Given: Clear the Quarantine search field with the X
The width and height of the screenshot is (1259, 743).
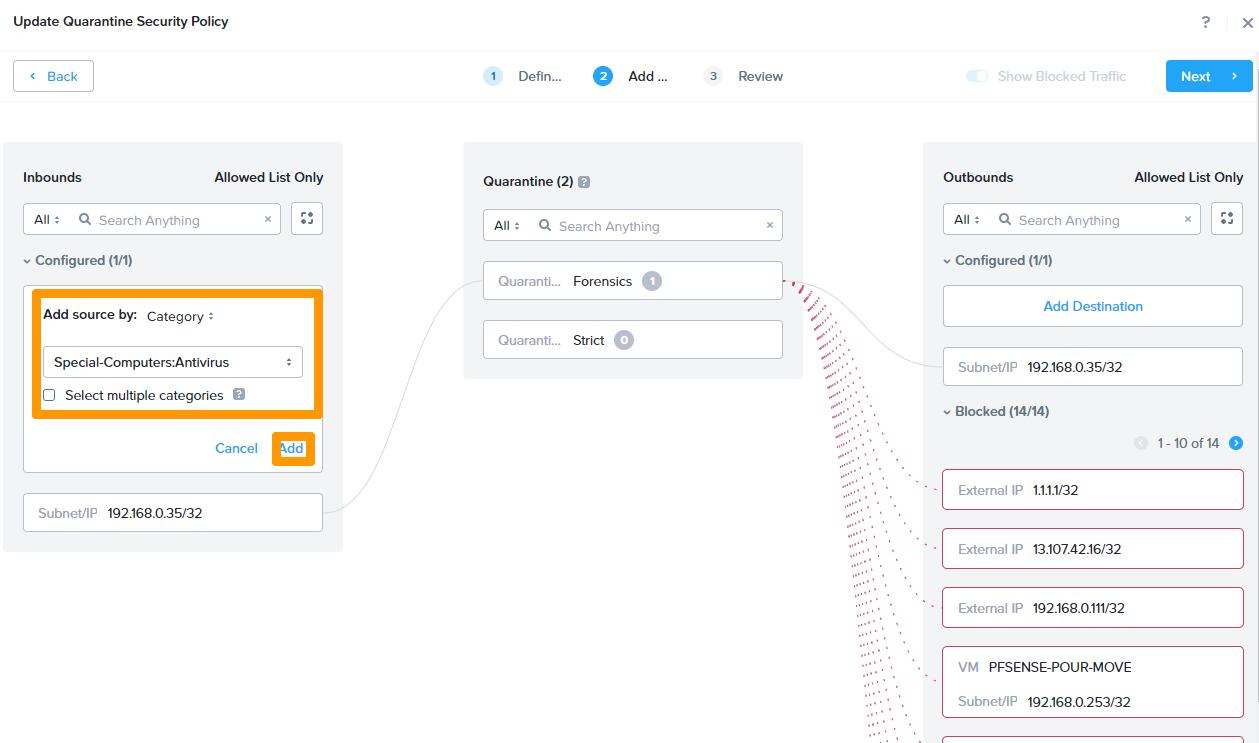Looking at the screenshot, I should [x=769, y=225].
